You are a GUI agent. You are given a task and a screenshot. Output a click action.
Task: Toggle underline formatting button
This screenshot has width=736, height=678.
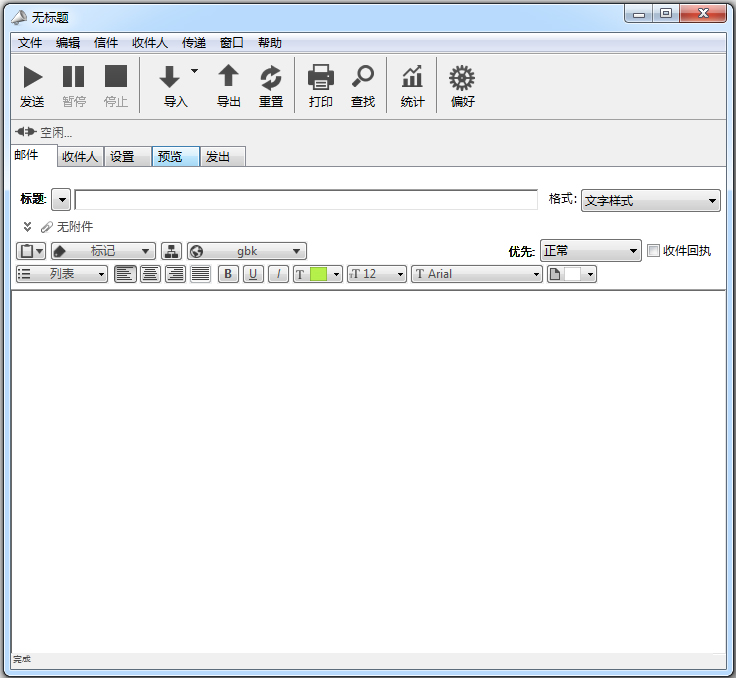[x=253, y=274]
